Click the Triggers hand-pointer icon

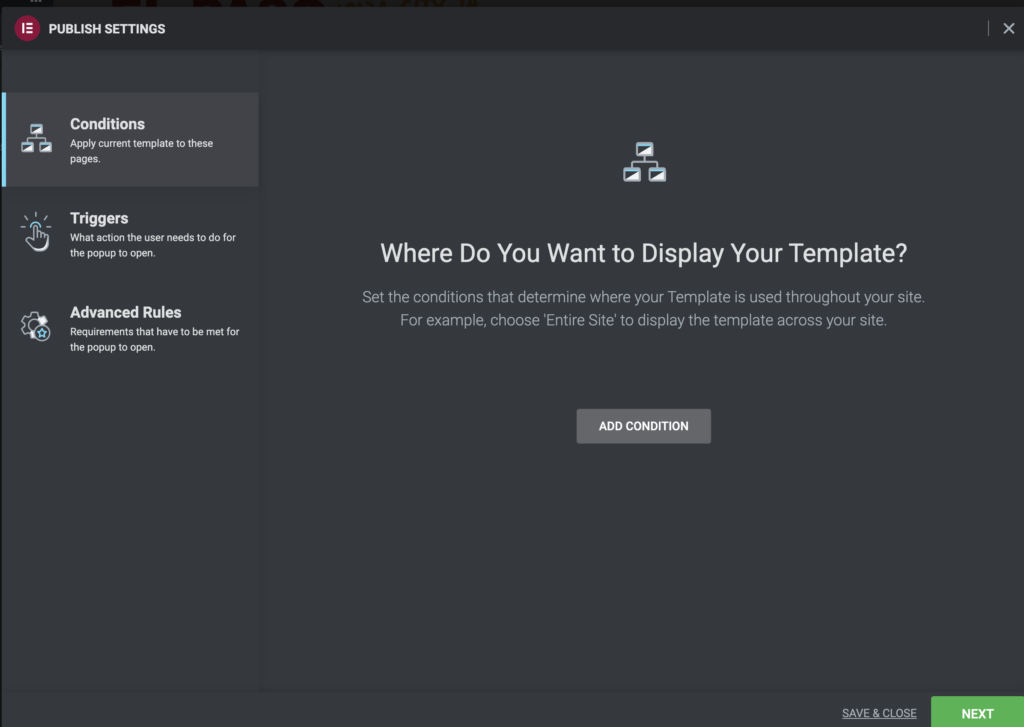coord(36,232)
